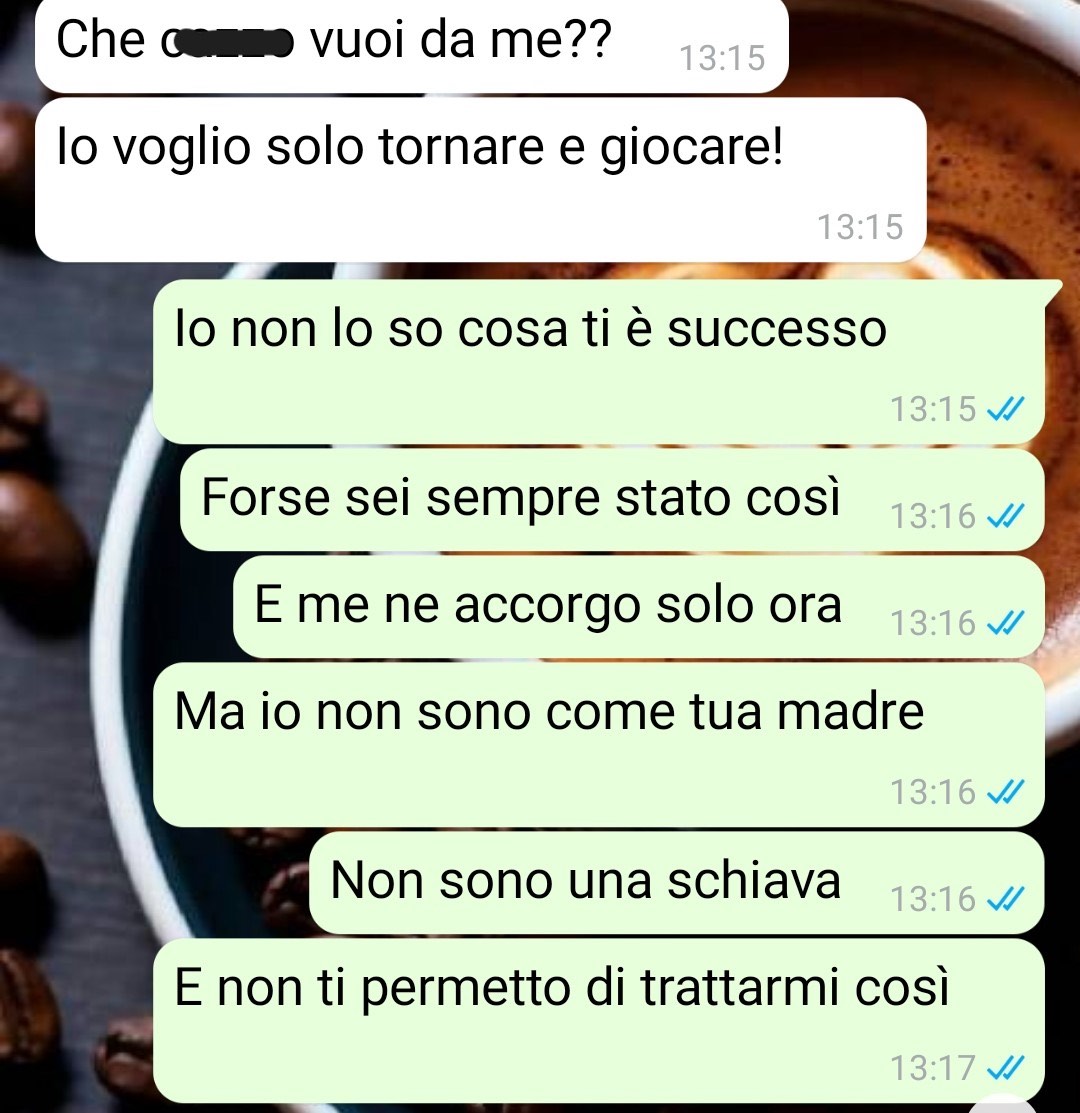
Task: Tap the 13:17 timestamp on the last message
Action: pos(933,1068)
